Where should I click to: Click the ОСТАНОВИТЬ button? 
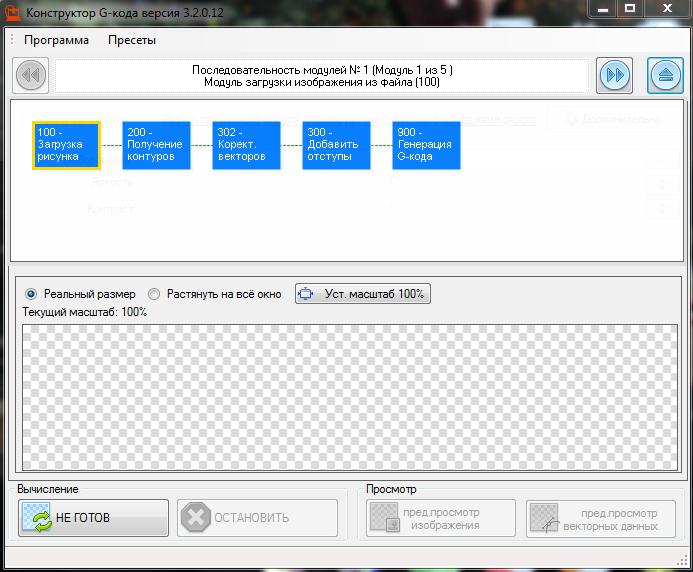(x=257, y=518)
